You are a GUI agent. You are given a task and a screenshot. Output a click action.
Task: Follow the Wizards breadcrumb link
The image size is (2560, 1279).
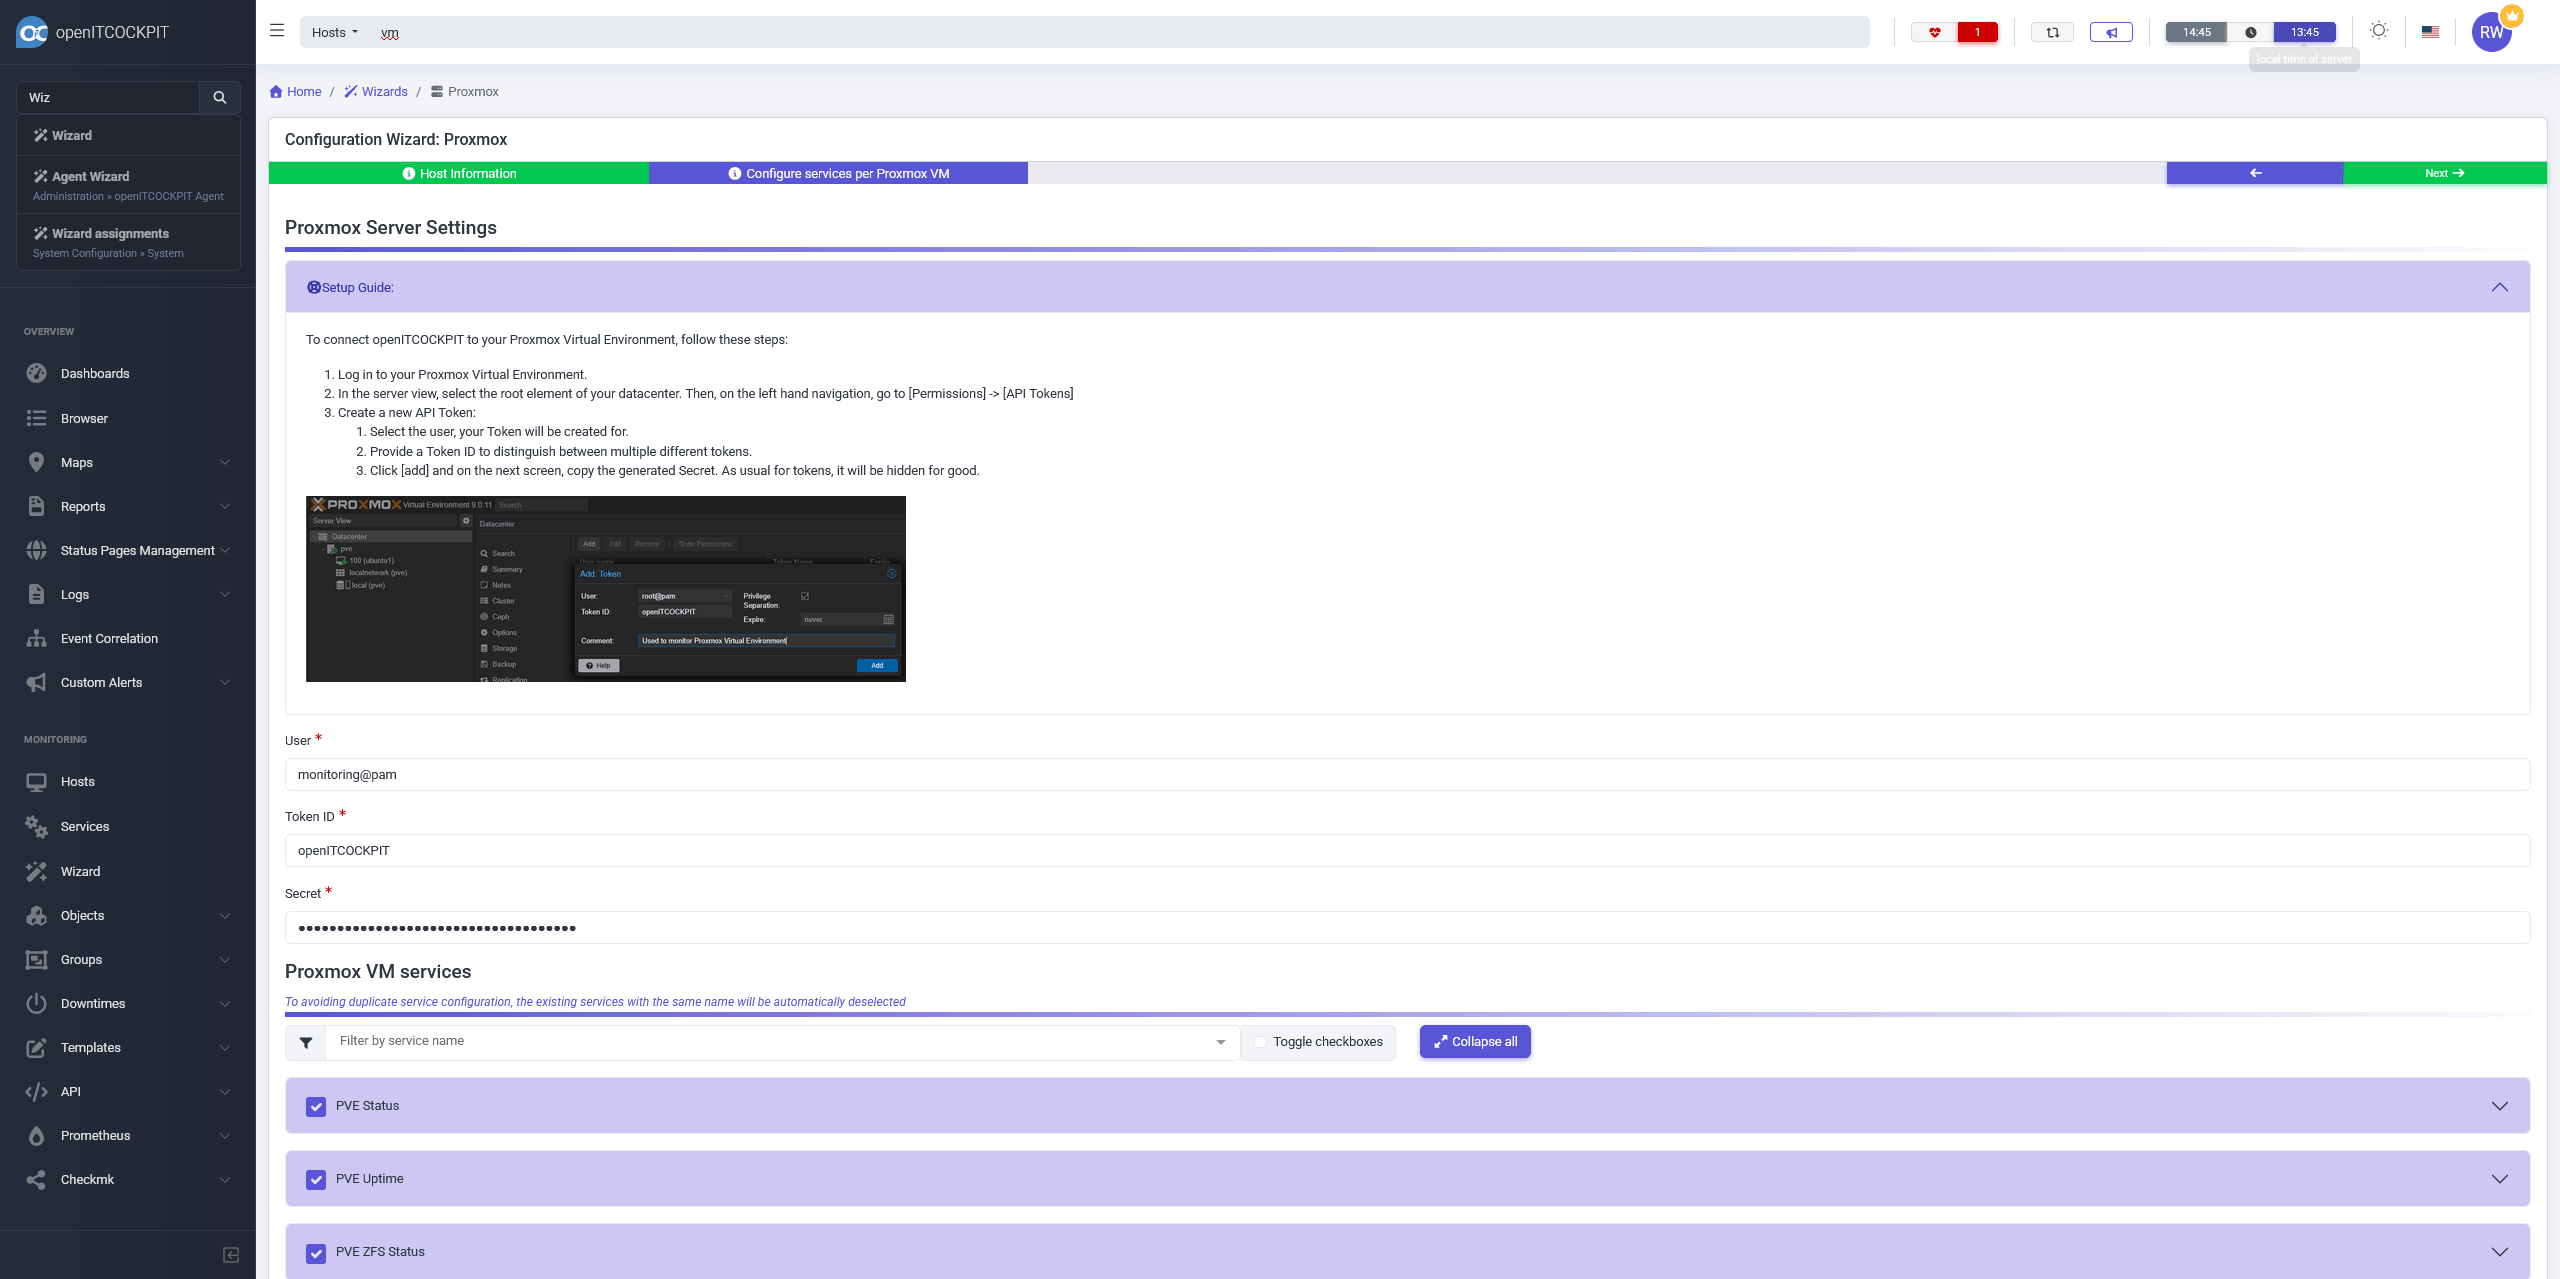(384, 91)
